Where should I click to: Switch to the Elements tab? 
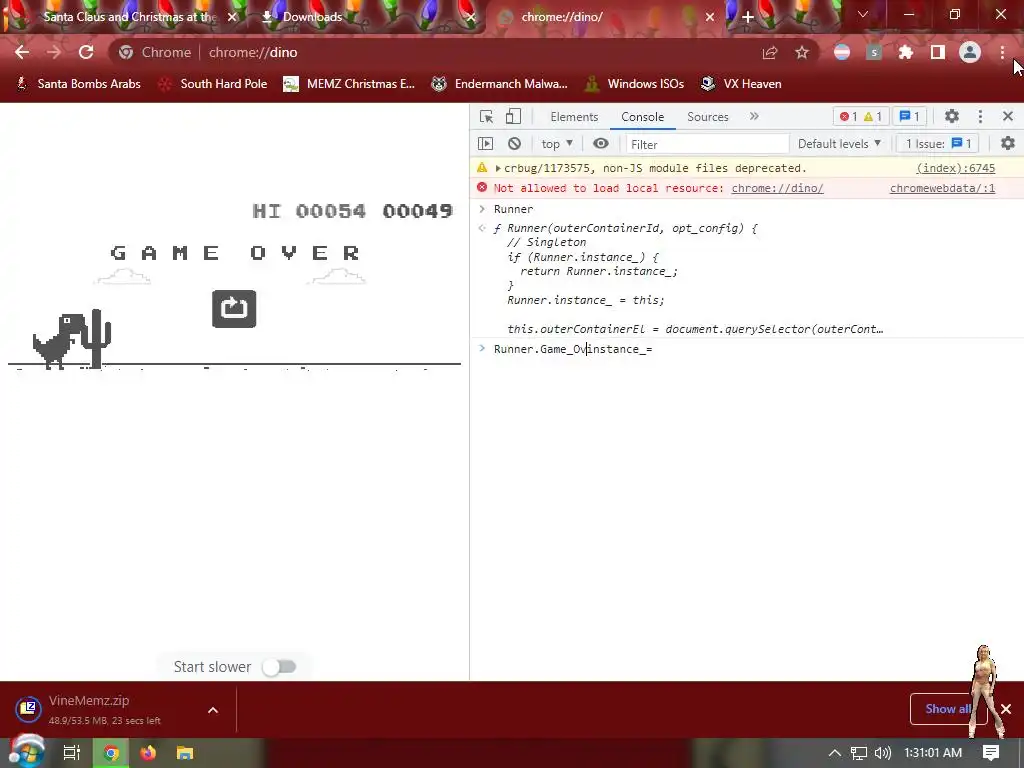coord(574,117)
